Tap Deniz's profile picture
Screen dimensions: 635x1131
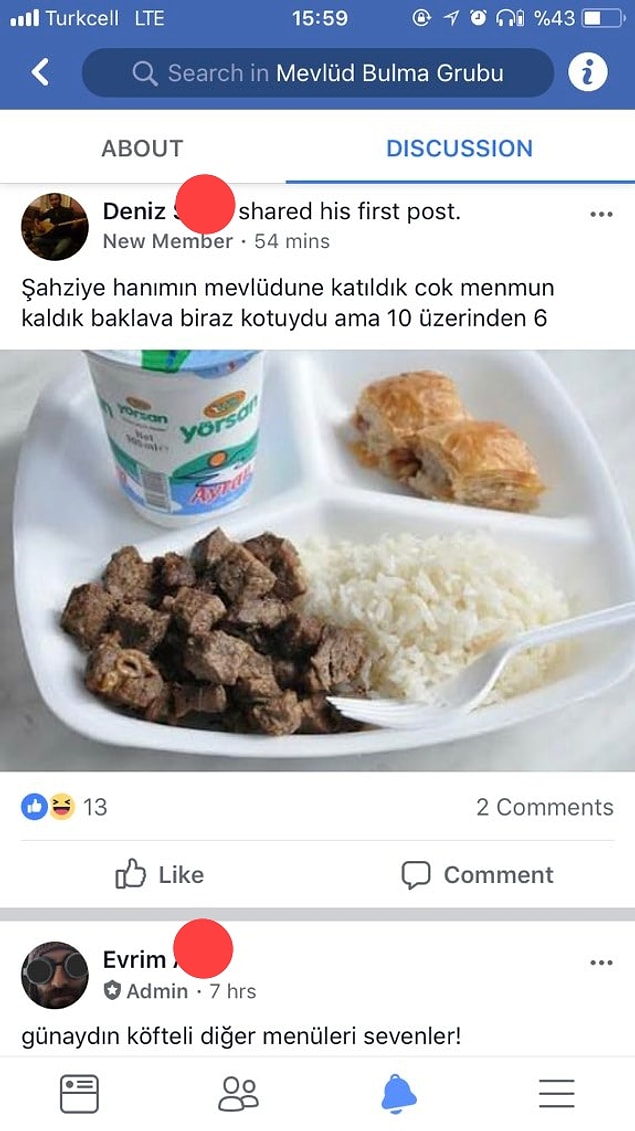pos(55,226)
